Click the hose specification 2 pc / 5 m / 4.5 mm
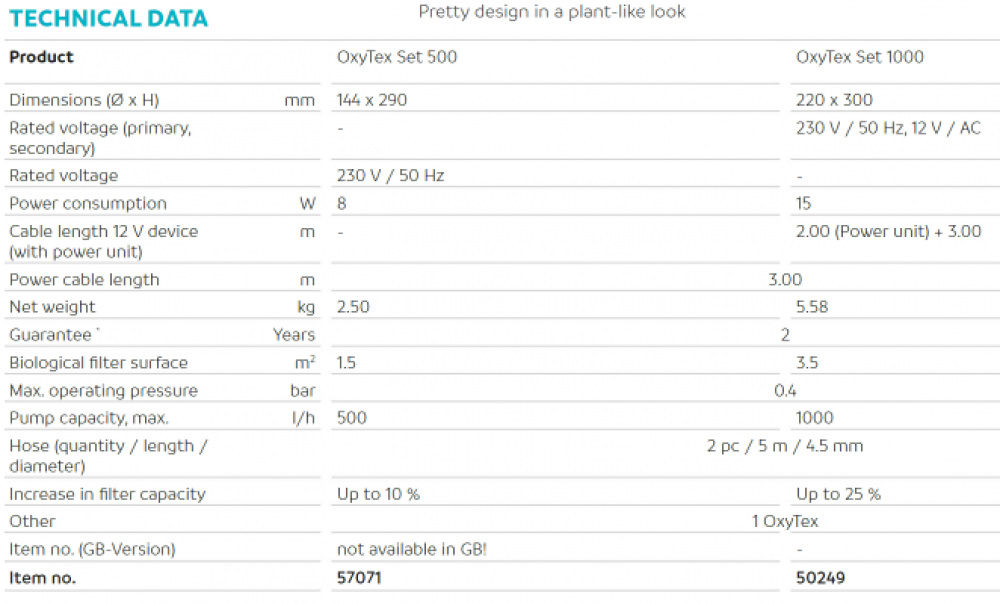This screenshot has height=604, width=1000. coord(784,446)
